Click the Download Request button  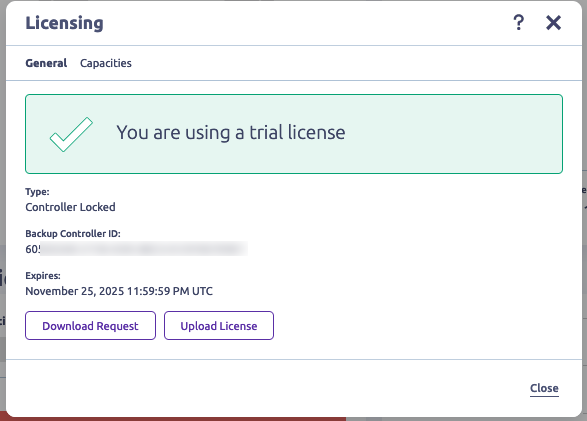coord(90,326)
